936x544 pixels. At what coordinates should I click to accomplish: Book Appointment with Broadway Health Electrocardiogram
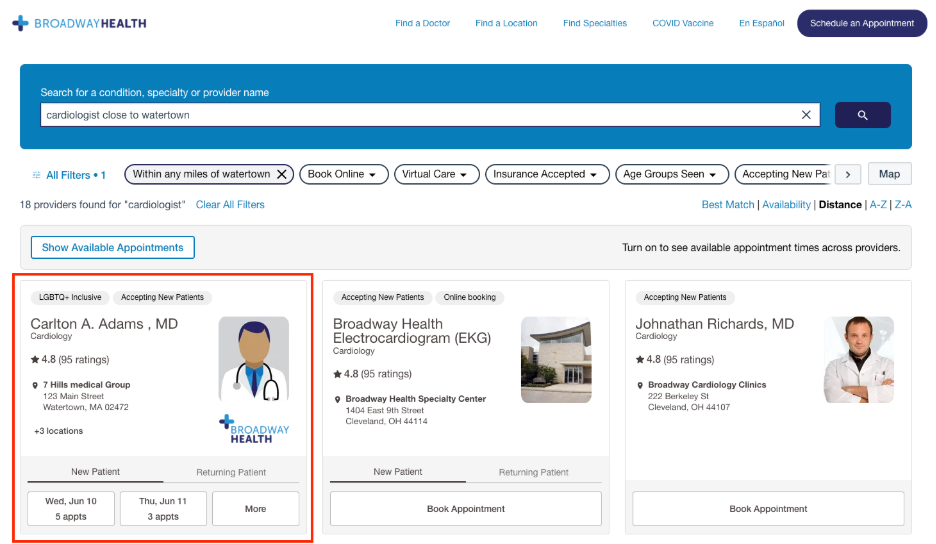pos(466,509)
